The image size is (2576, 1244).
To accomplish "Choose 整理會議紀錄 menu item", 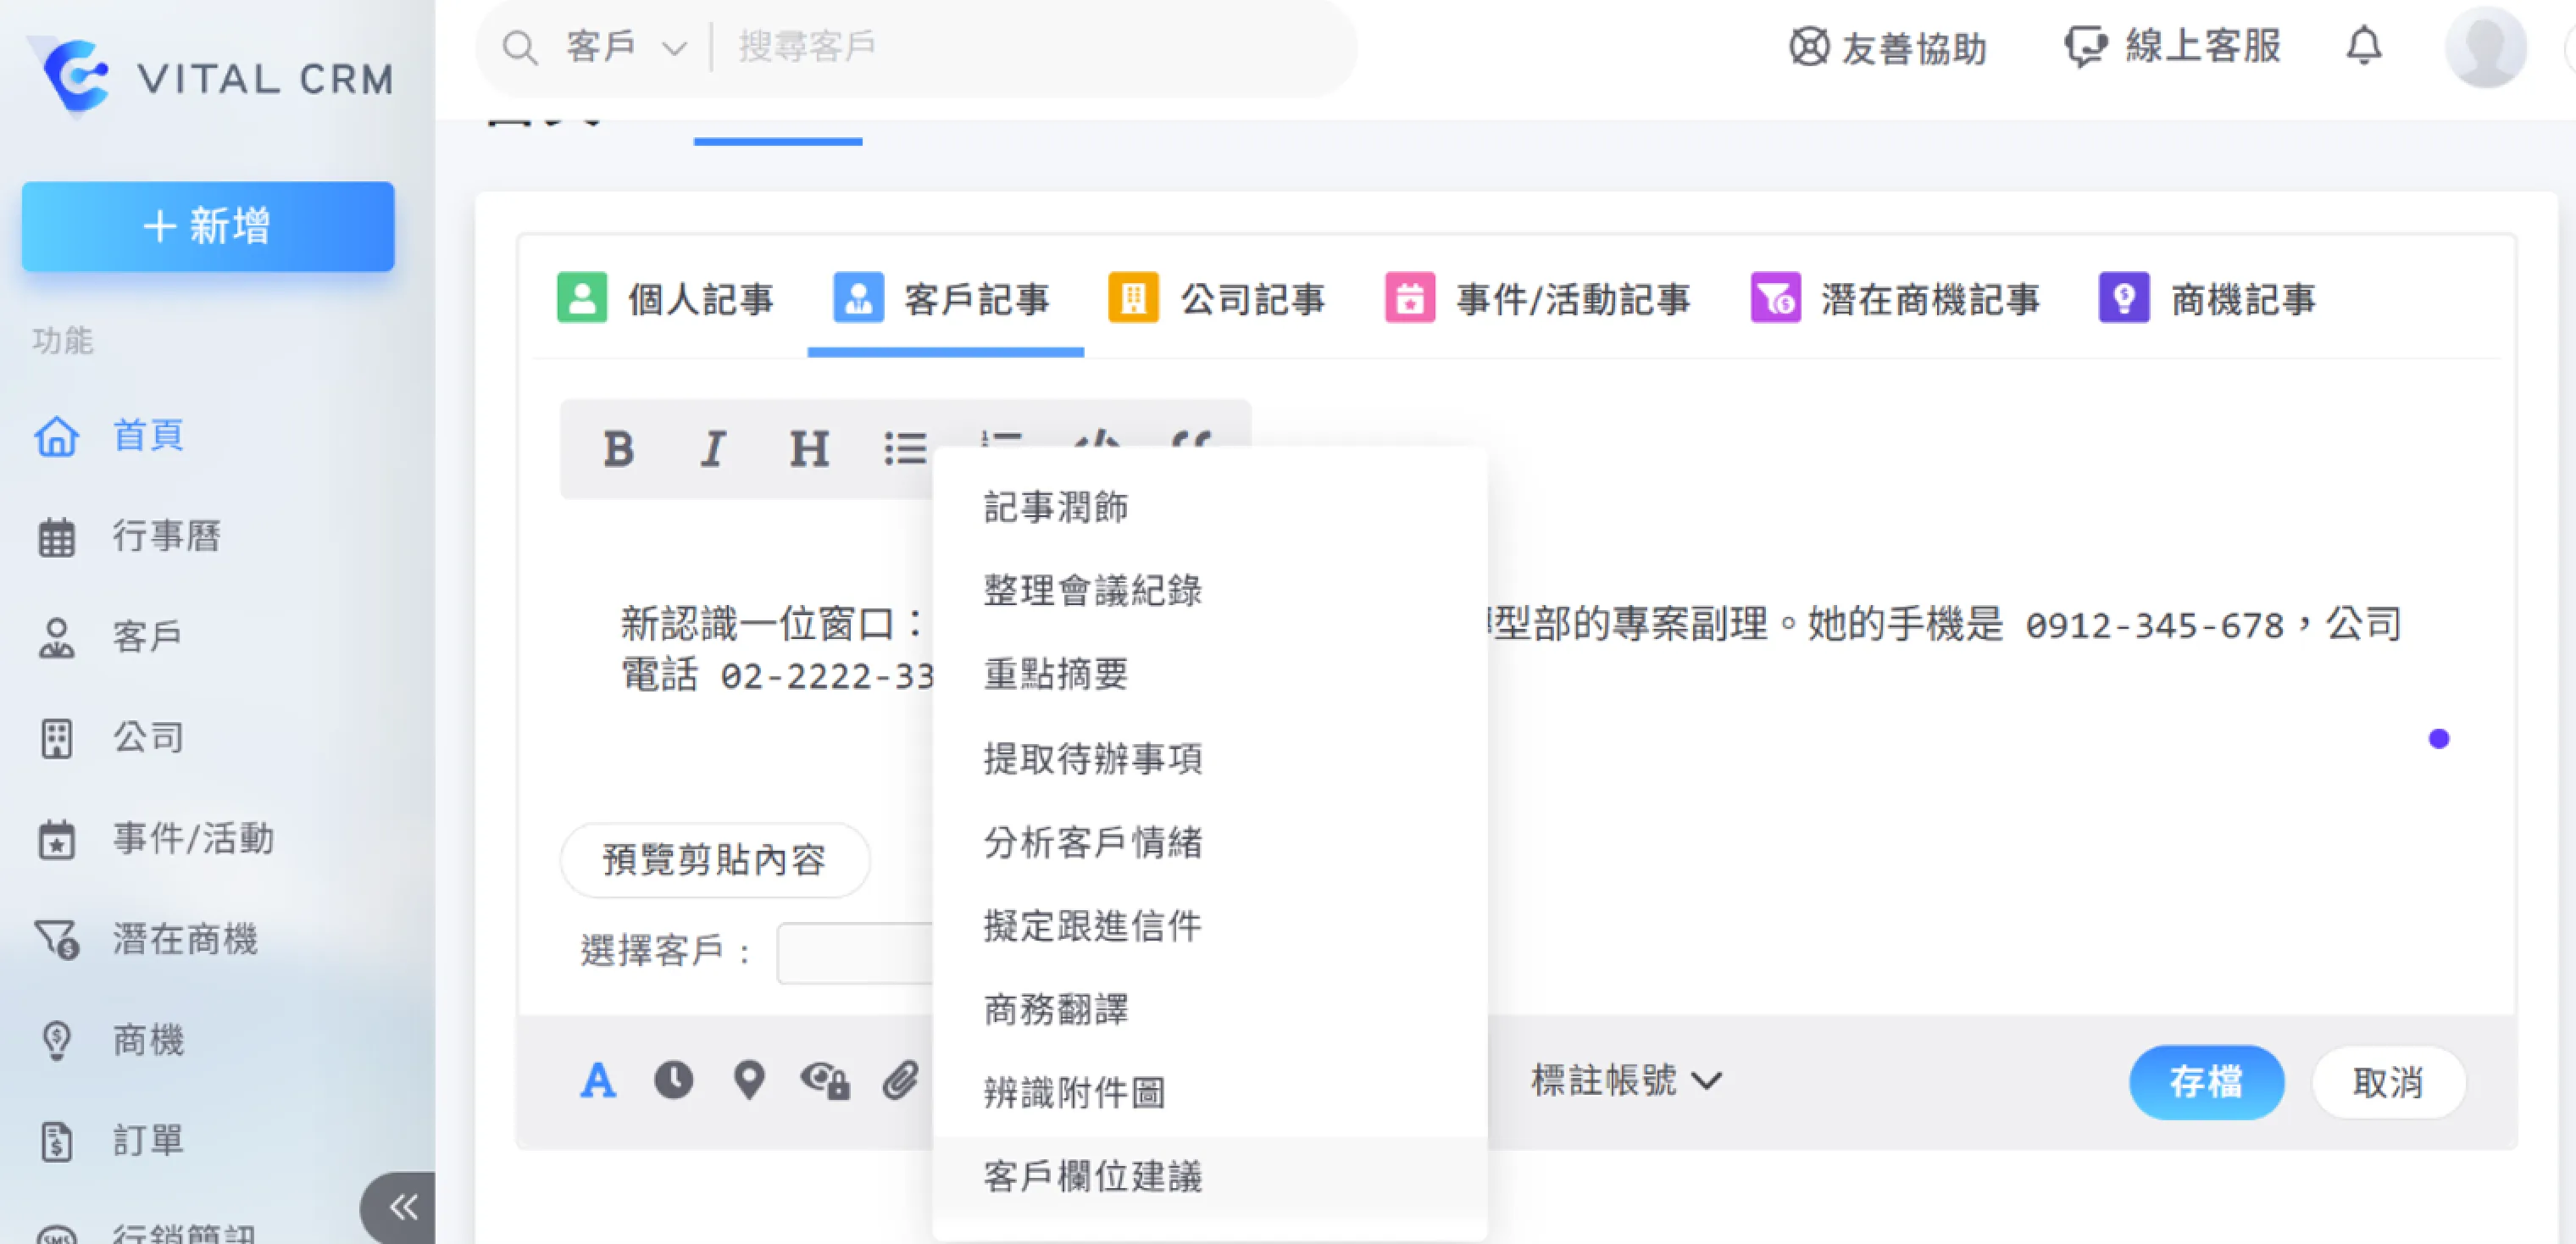I will coord(1210,591).
